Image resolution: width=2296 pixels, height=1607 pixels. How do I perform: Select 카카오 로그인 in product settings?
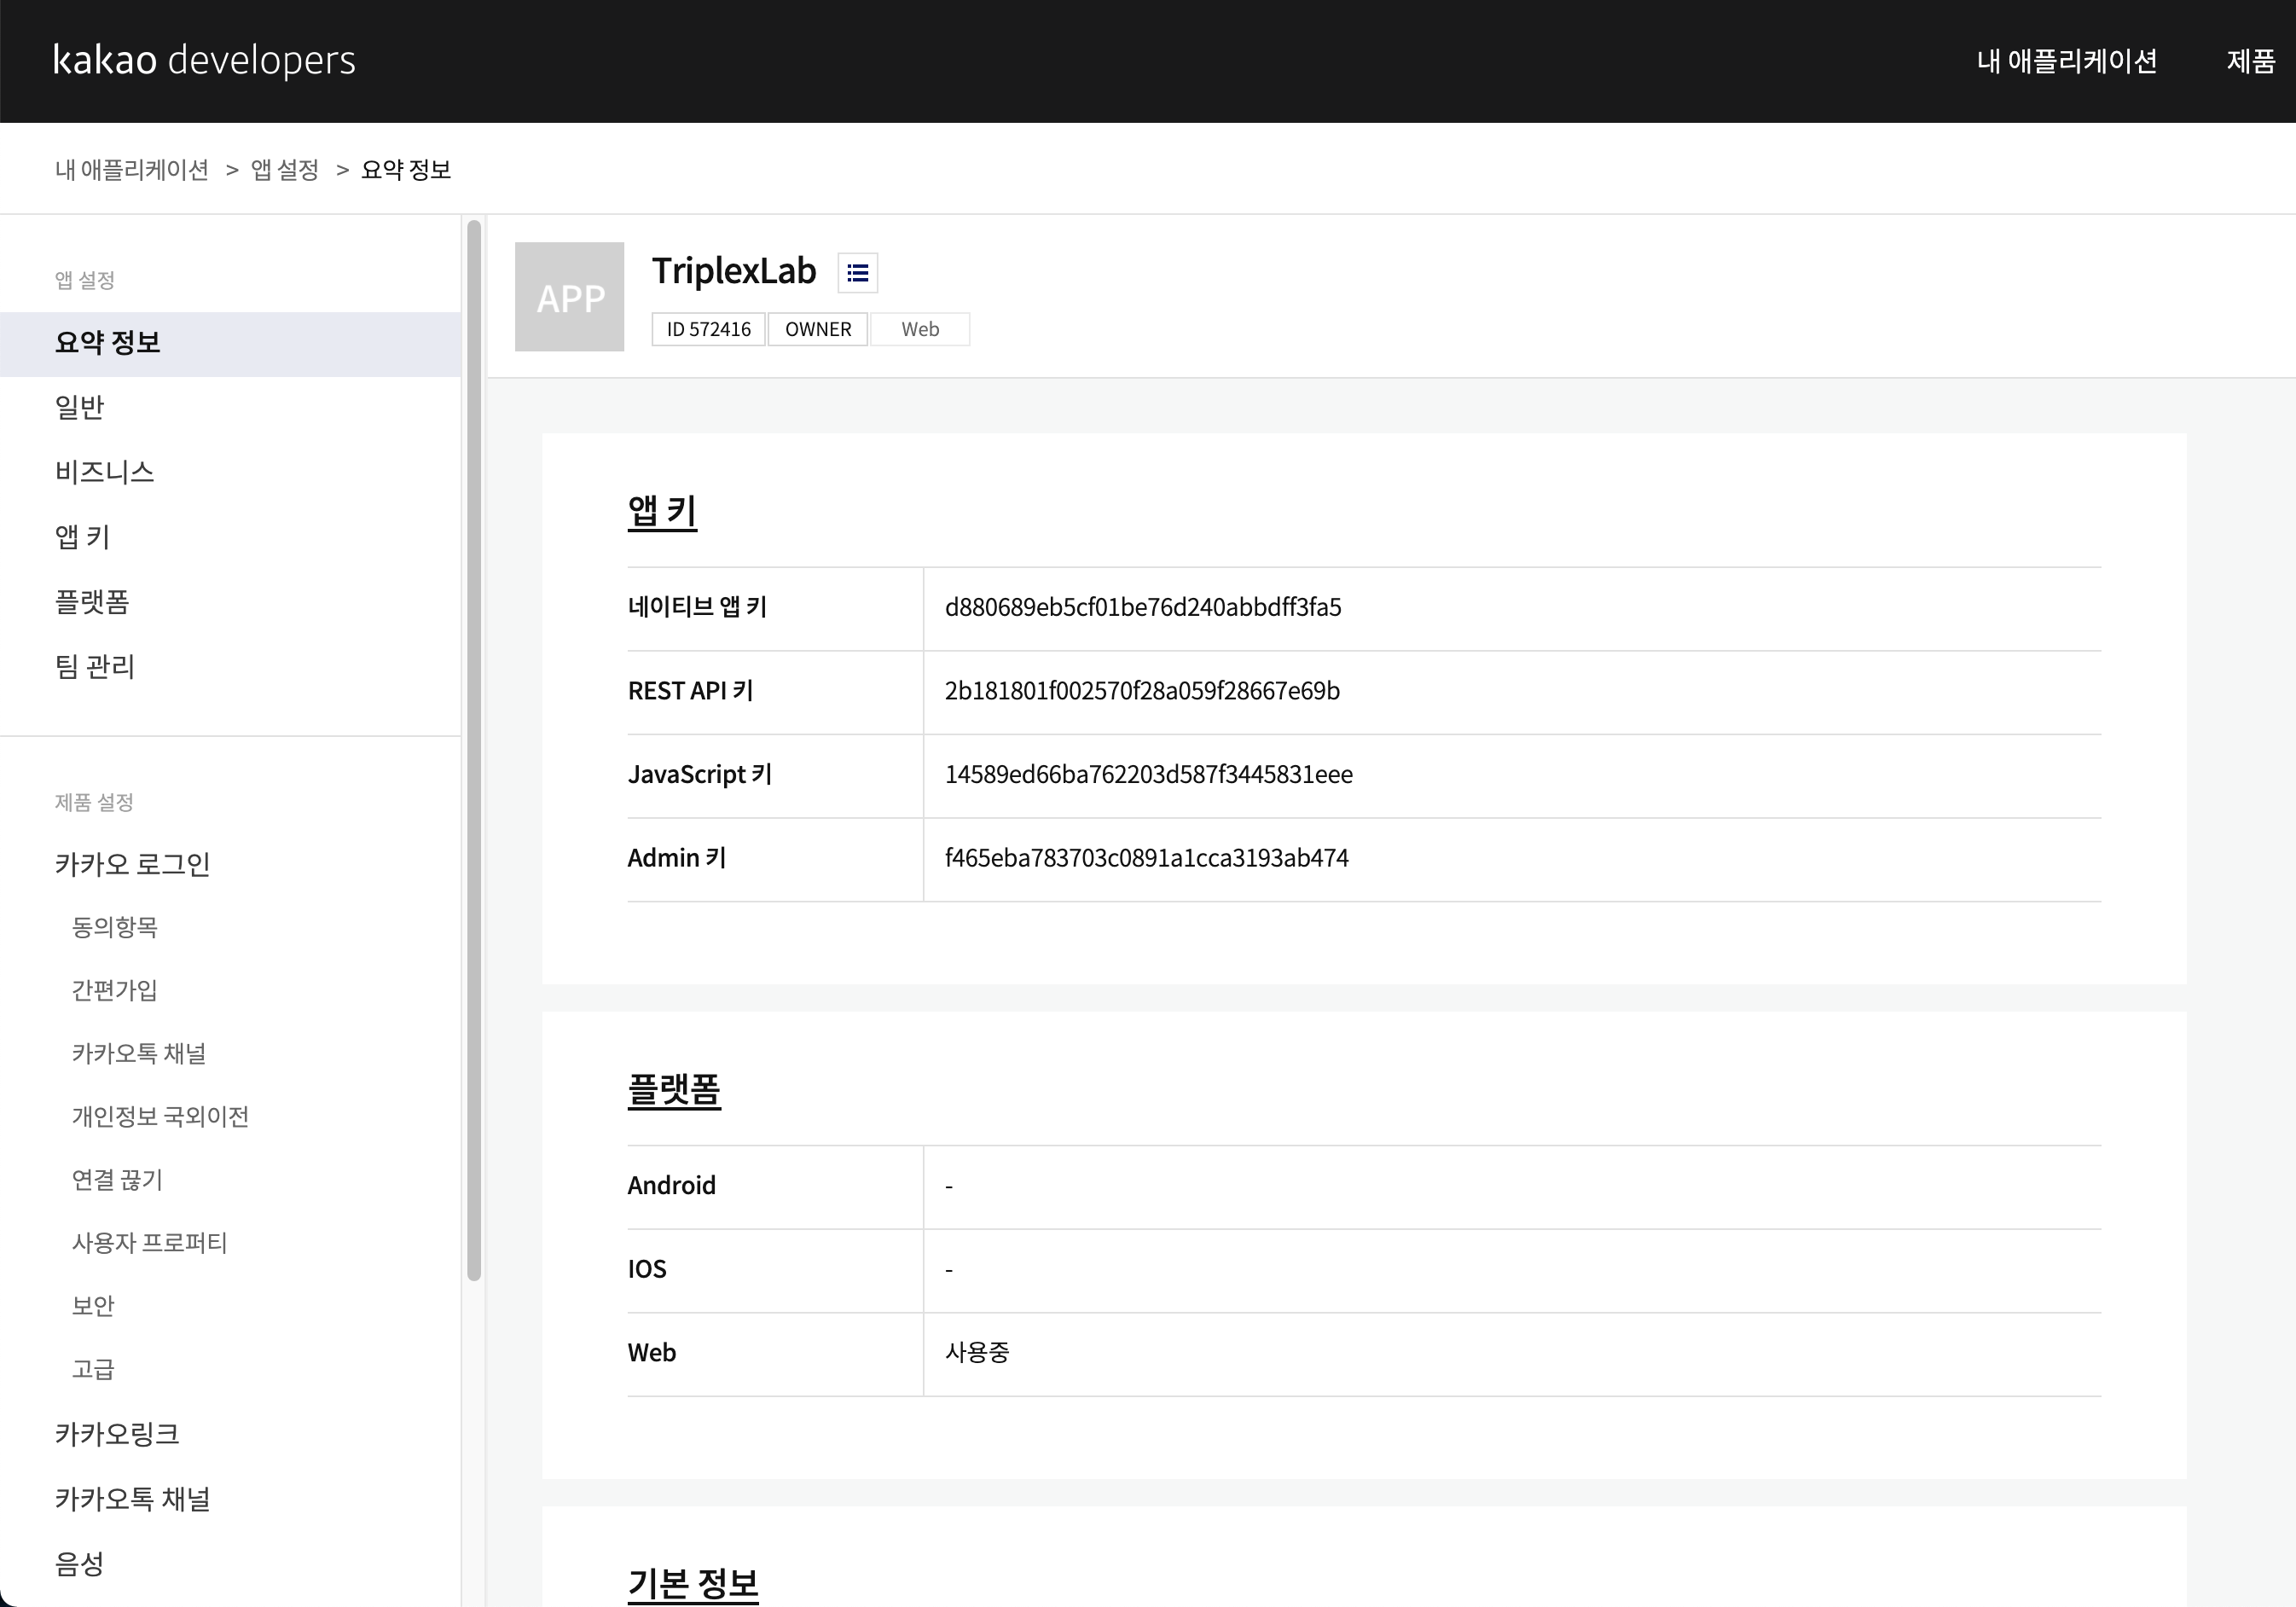coord(132,864)
